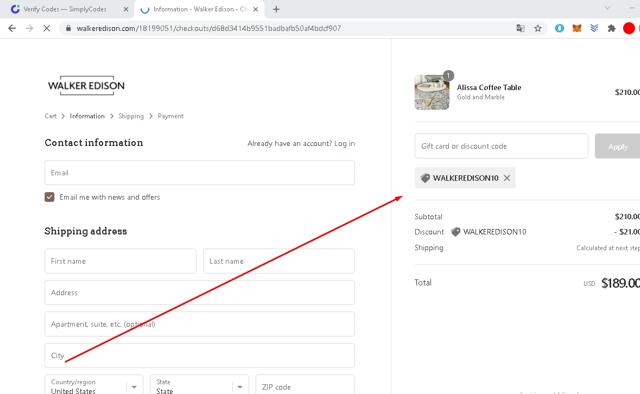This screenshot has width=640, height=394.
Task: Open a new browser tab
Action: coord(276,9)
